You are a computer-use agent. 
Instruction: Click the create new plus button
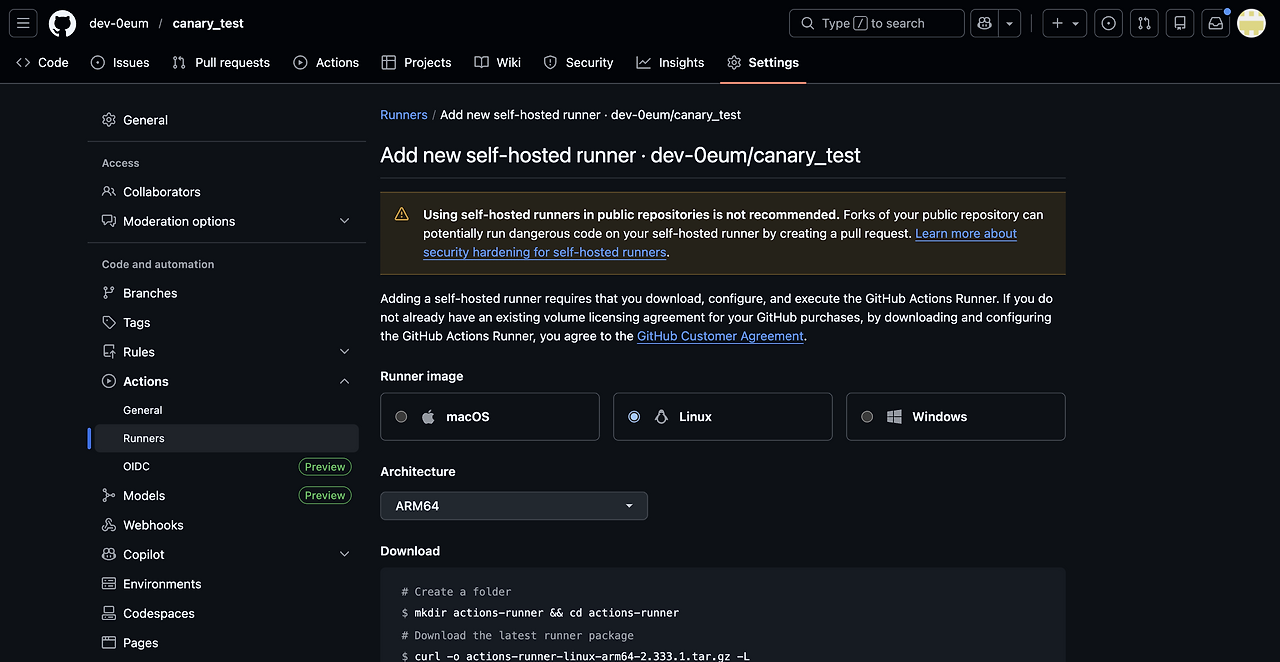click(x=1065, y=23)
